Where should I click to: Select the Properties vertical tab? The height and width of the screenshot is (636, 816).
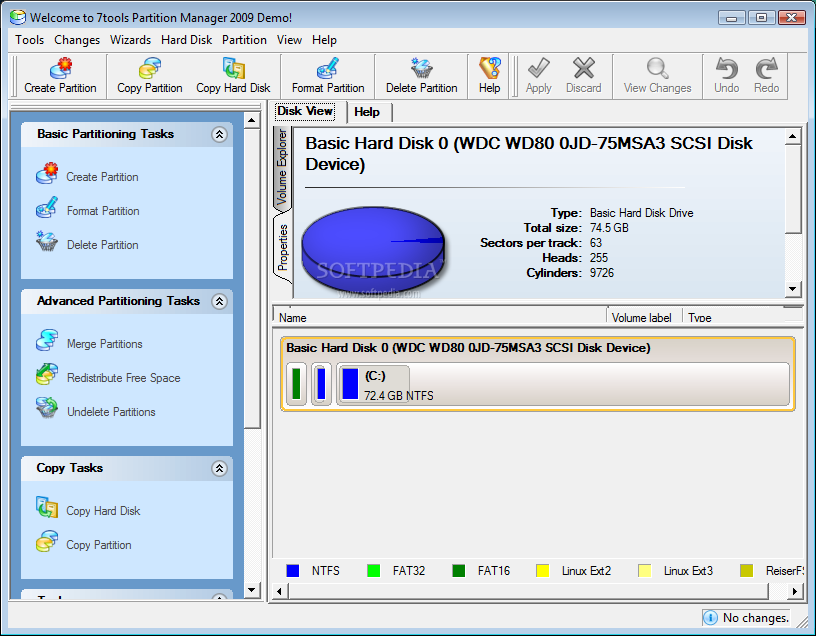[282, 247]
